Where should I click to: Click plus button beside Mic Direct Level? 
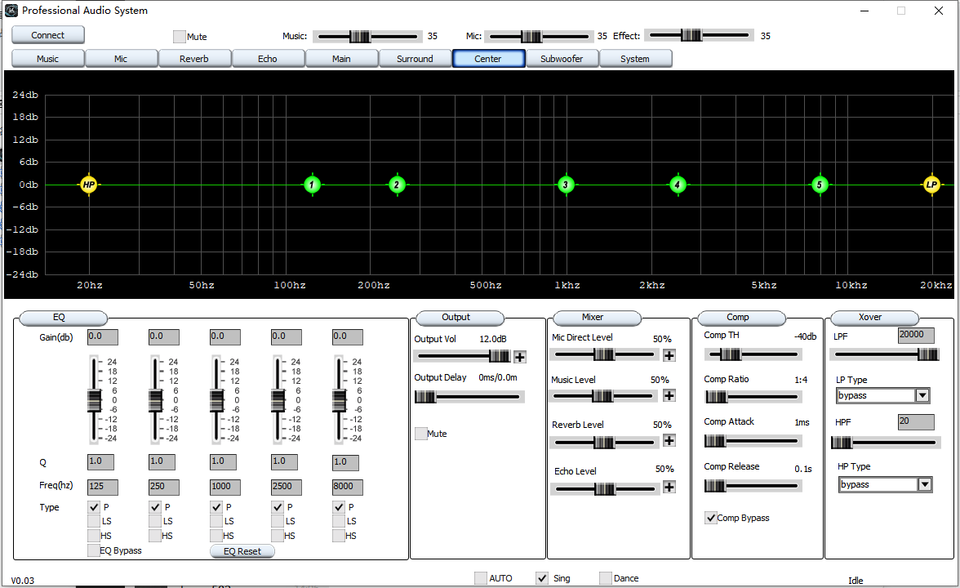(669, 354)
